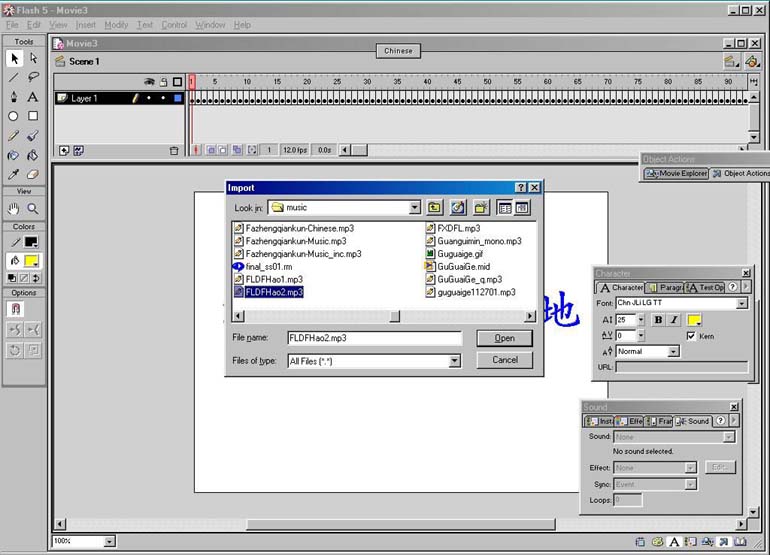Open the Look in folder dropdown
Screen dimensions: 770x555
tap(414, 208)
